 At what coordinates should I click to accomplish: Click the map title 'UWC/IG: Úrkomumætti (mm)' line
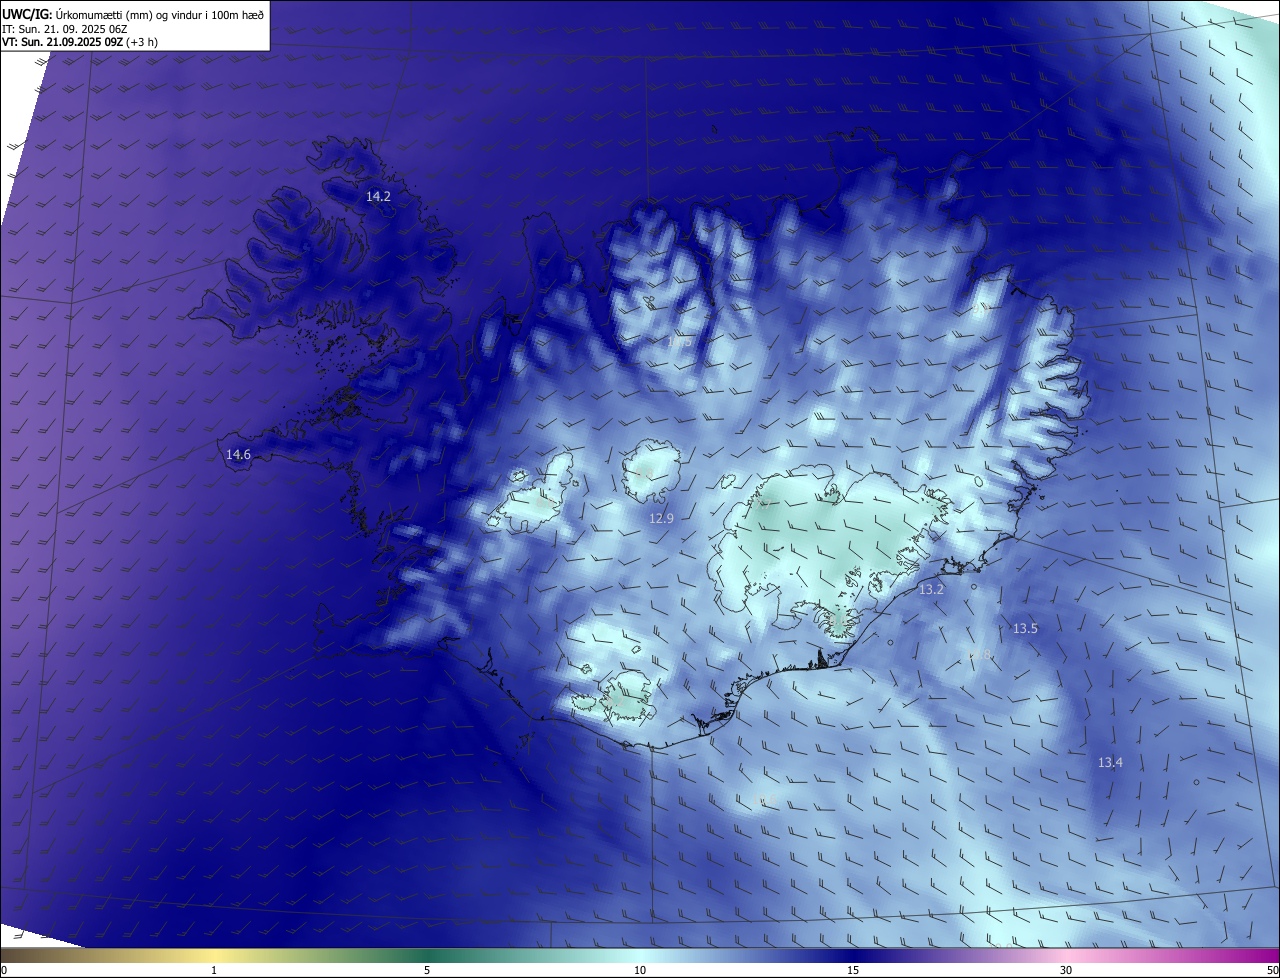pyautogui.click(x=133, y=14)
